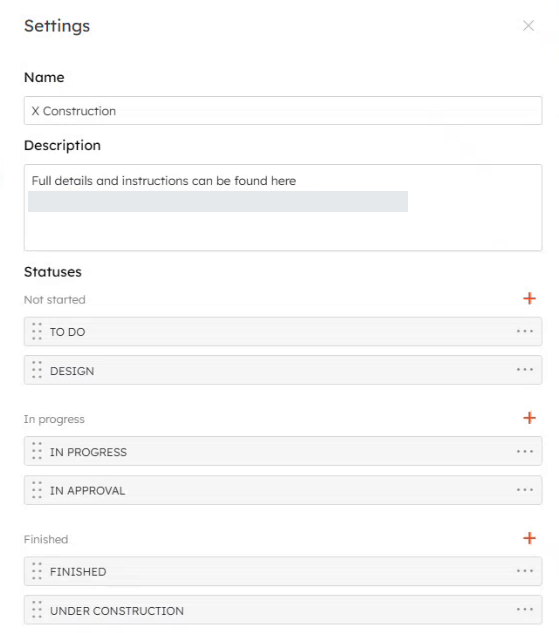Open options menu for FINISHED status
559x633 pixels.
click(x=525, y=571)
